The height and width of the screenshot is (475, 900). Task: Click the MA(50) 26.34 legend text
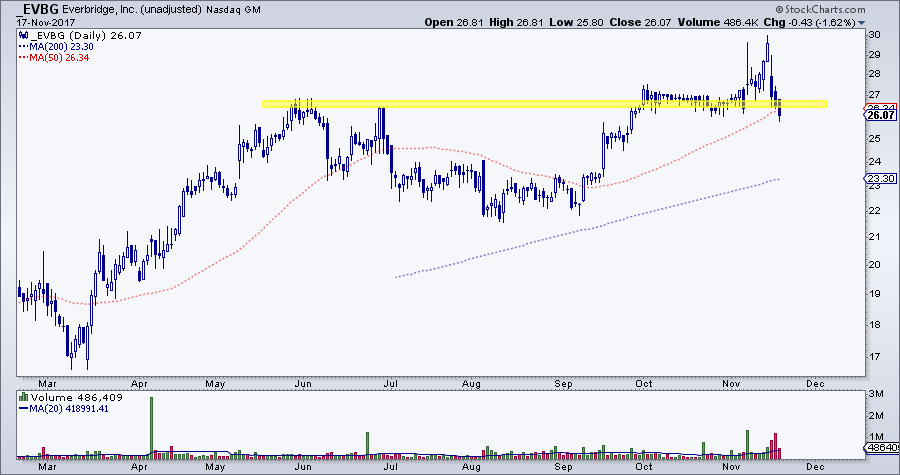tap(59, 57)
